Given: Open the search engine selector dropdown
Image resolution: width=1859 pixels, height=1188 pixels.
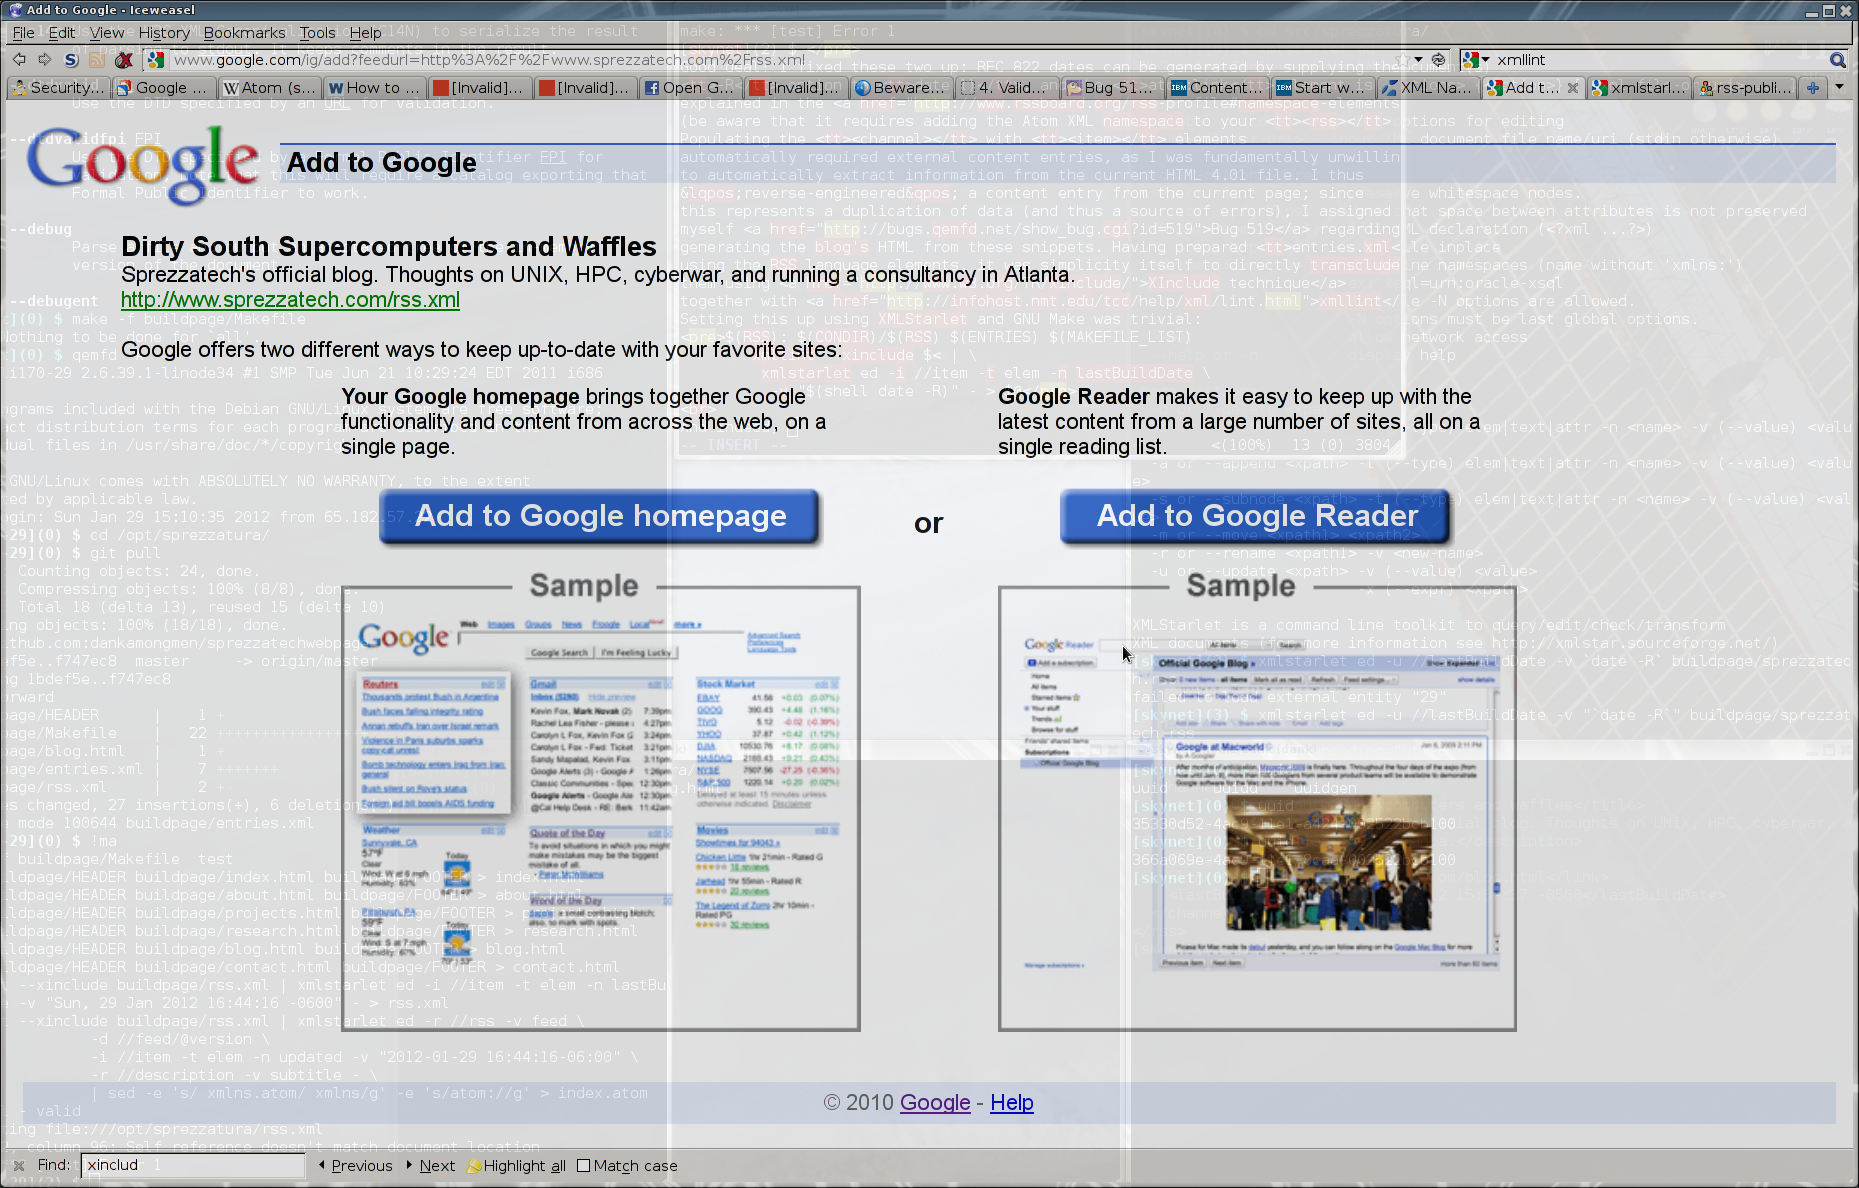Looking at the screenshot, I should pos(1475,60).
